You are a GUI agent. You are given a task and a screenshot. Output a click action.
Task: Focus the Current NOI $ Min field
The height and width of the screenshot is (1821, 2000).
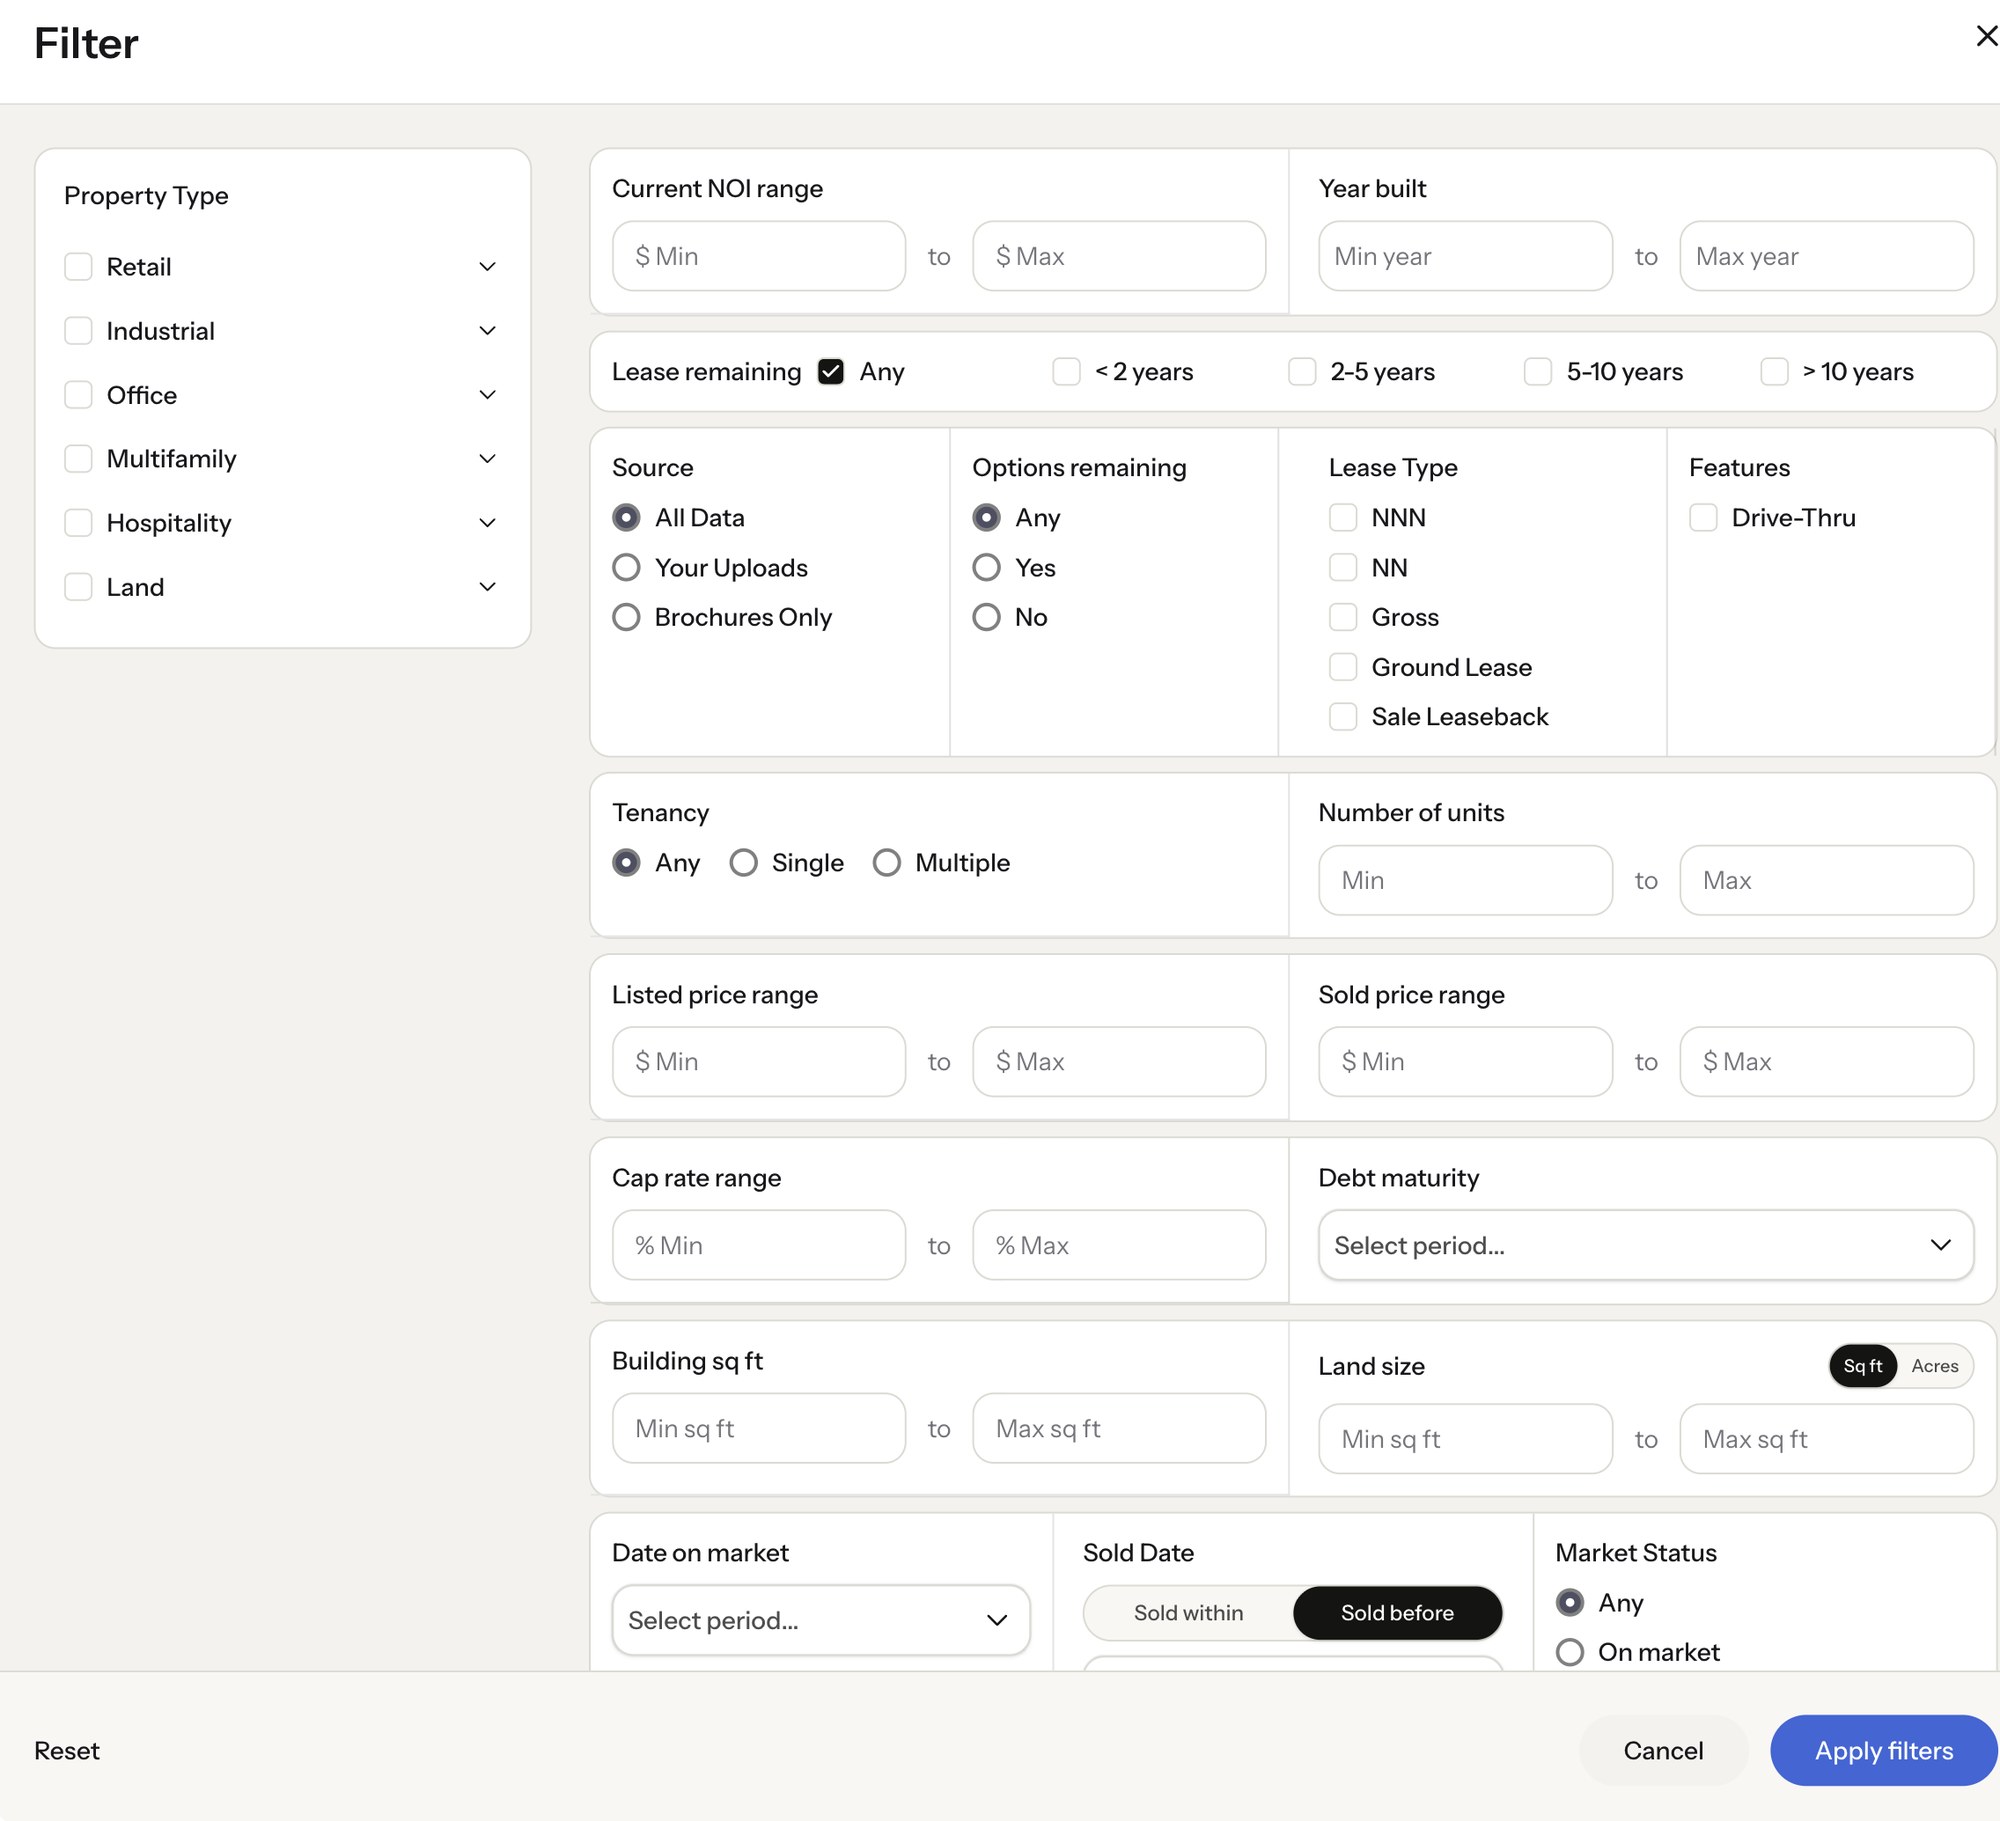(x=759, y=256)
